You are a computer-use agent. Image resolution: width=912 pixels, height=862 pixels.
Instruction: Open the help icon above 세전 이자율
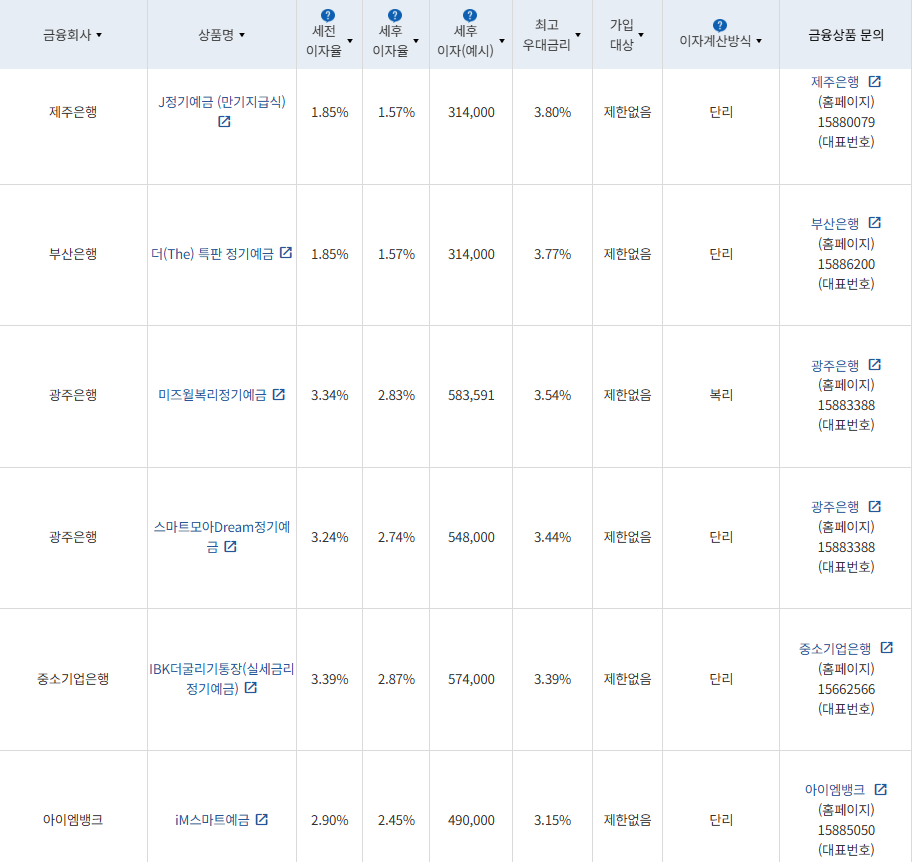(327, 16)
